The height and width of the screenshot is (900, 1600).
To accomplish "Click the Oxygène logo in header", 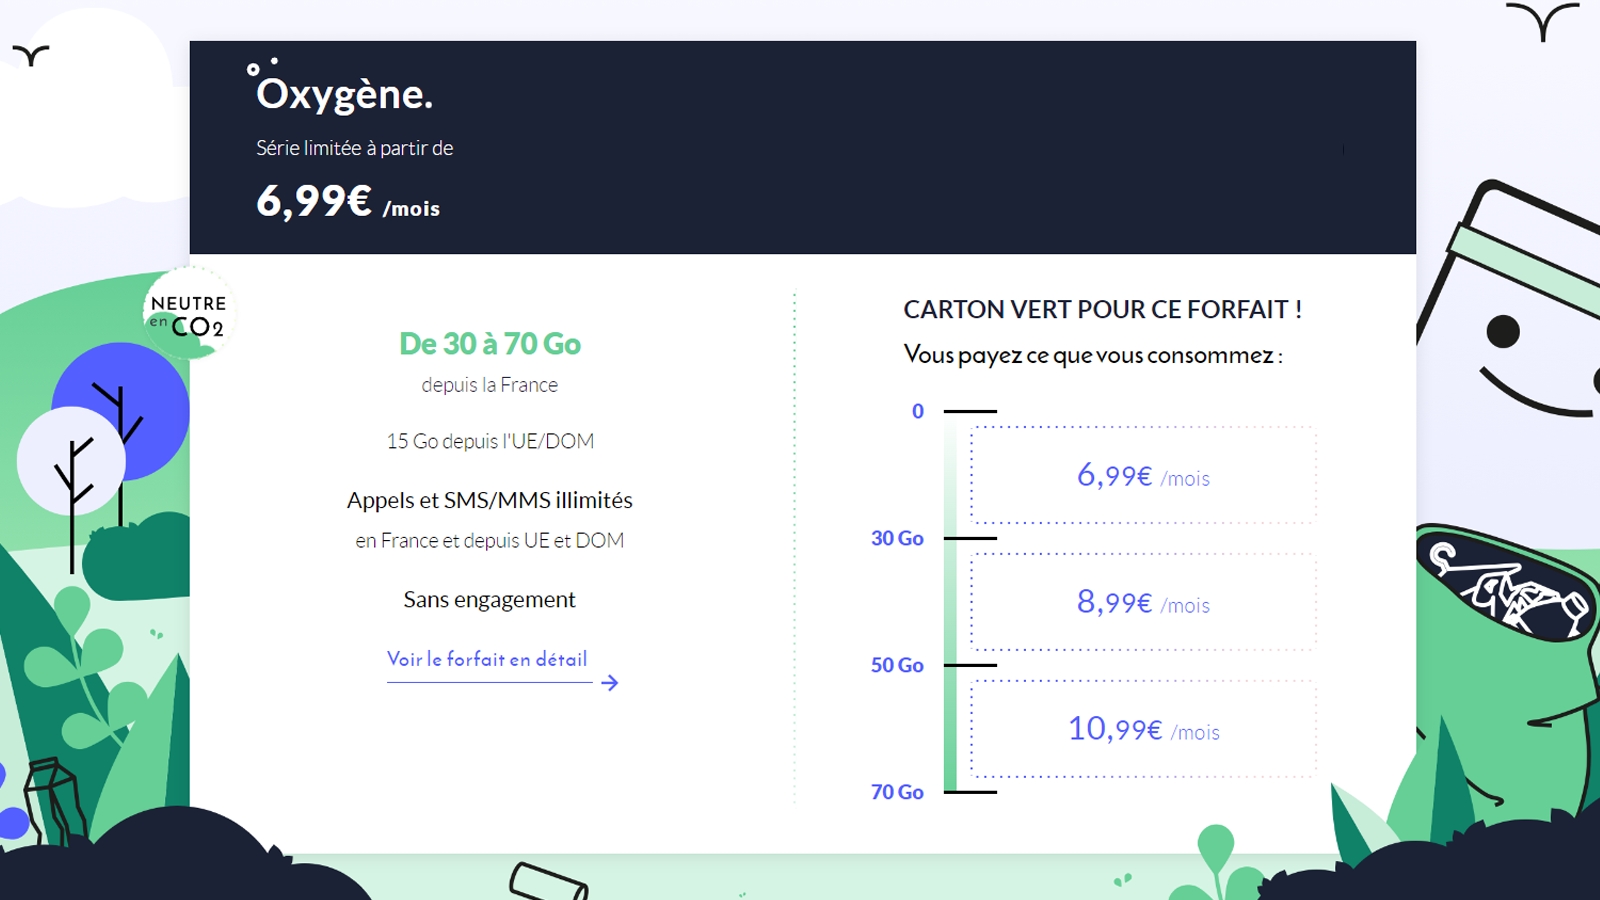I will [343, 90].
